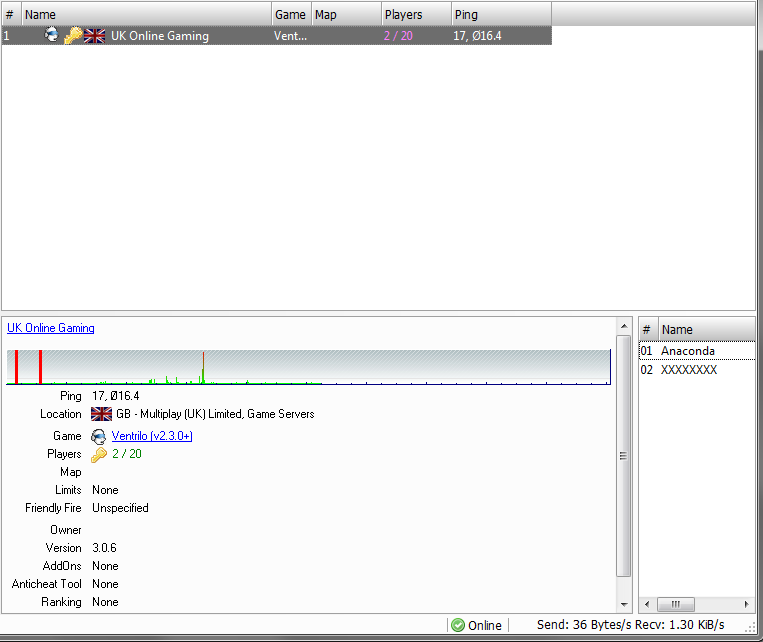Sort server list by Name column
763x642 pixels.
point(146,15)
